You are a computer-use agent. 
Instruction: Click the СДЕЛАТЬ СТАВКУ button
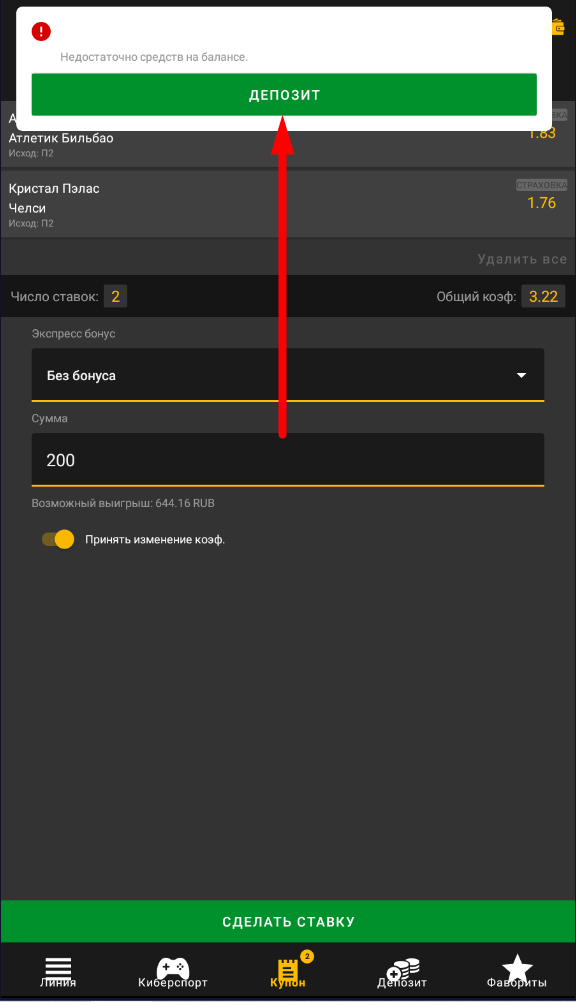click(x=288, y=921)
